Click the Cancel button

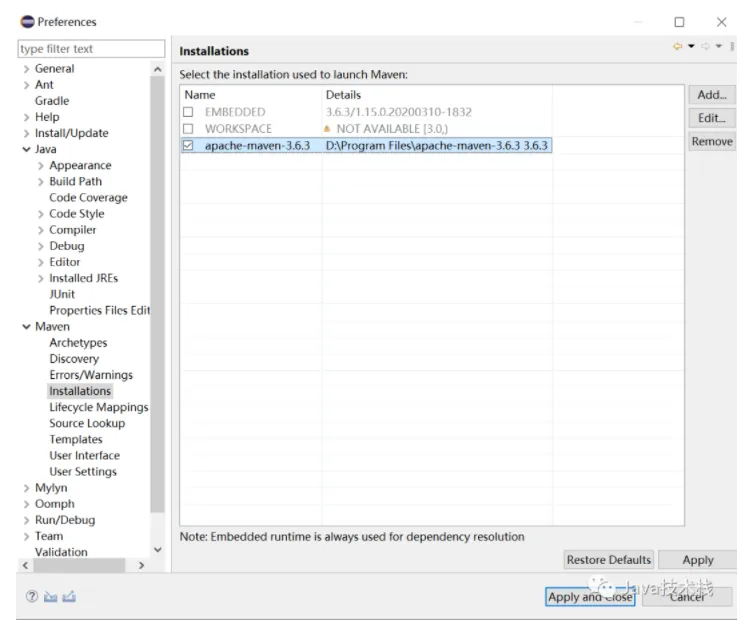[687, 597]
